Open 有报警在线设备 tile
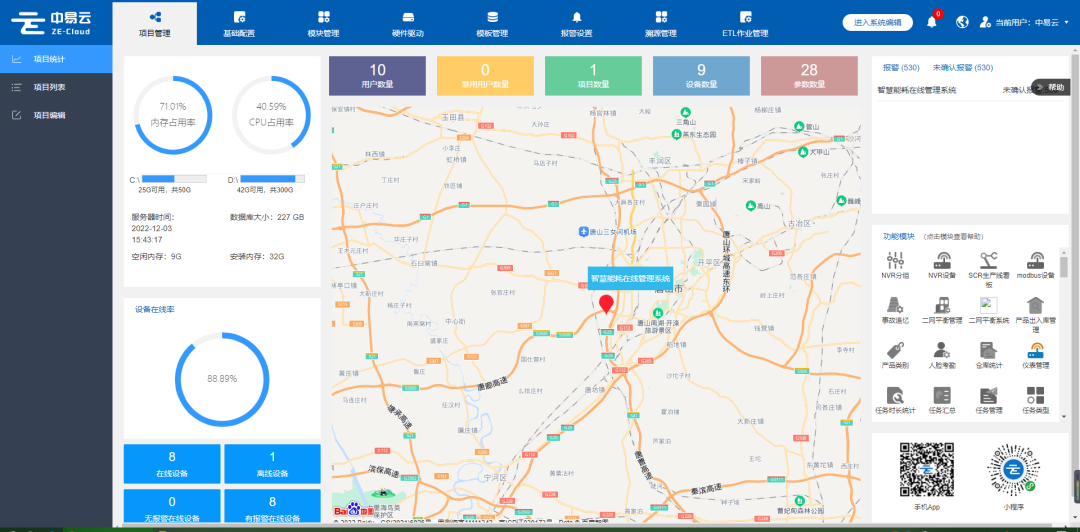The height and width of the screenshot is (532, 1080). point(272,507)
